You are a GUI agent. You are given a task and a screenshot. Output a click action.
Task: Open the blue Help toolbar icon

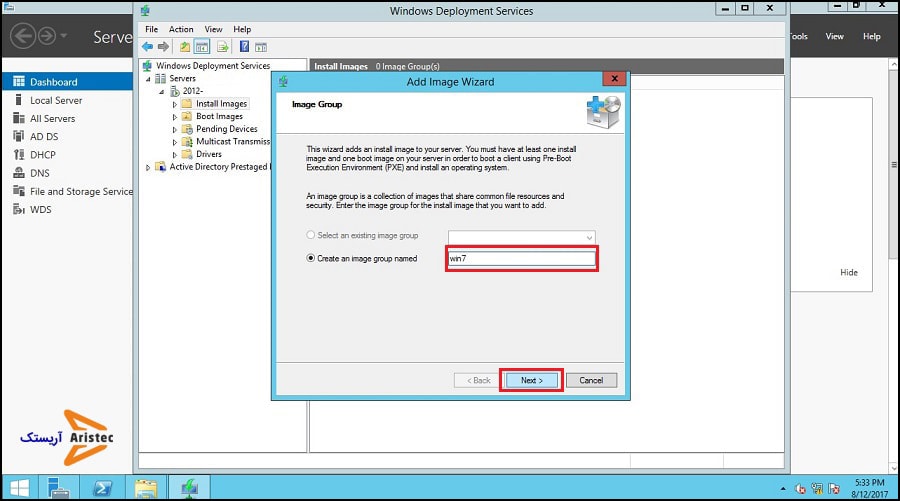click(243, 47)
